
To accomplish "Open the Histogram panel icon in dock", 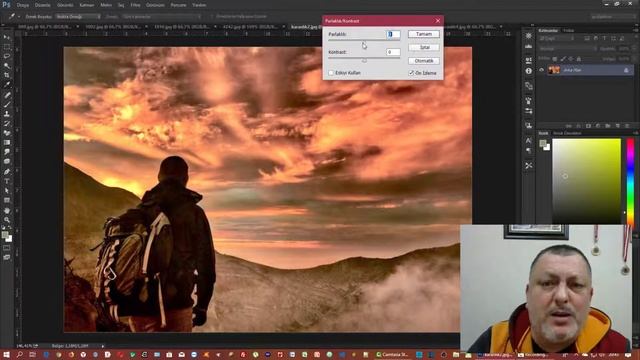I will (x=529, y=46).
